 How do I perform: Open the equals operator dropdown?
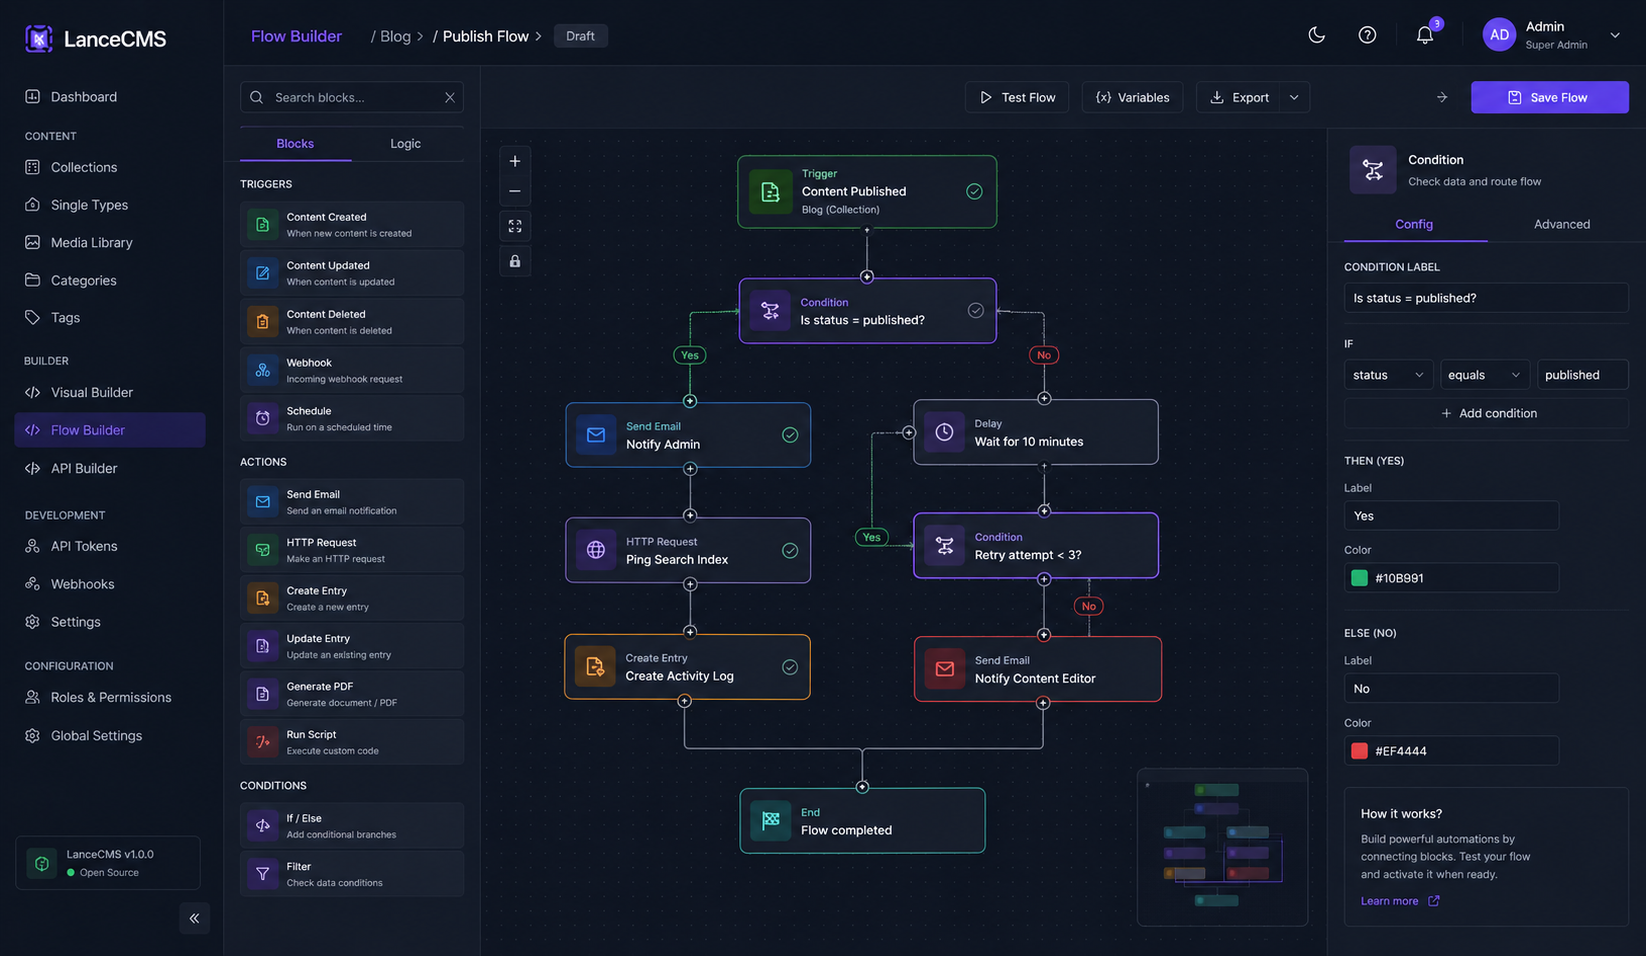(x=1484, y=375)
